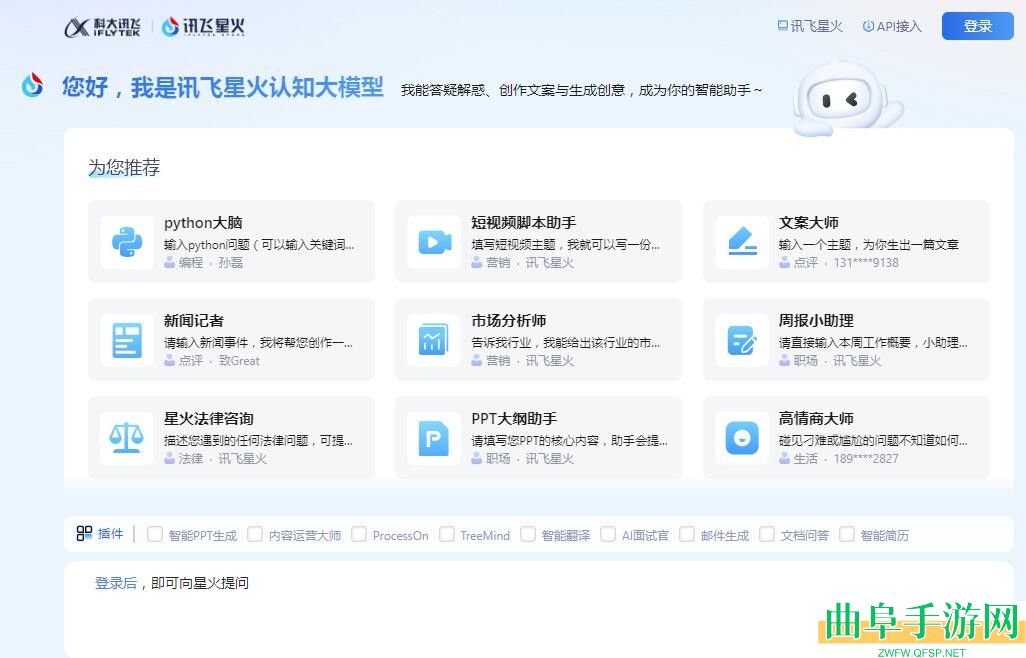
Task: Click the 周报小助理 note icon
Action: [x=742, y=340]
